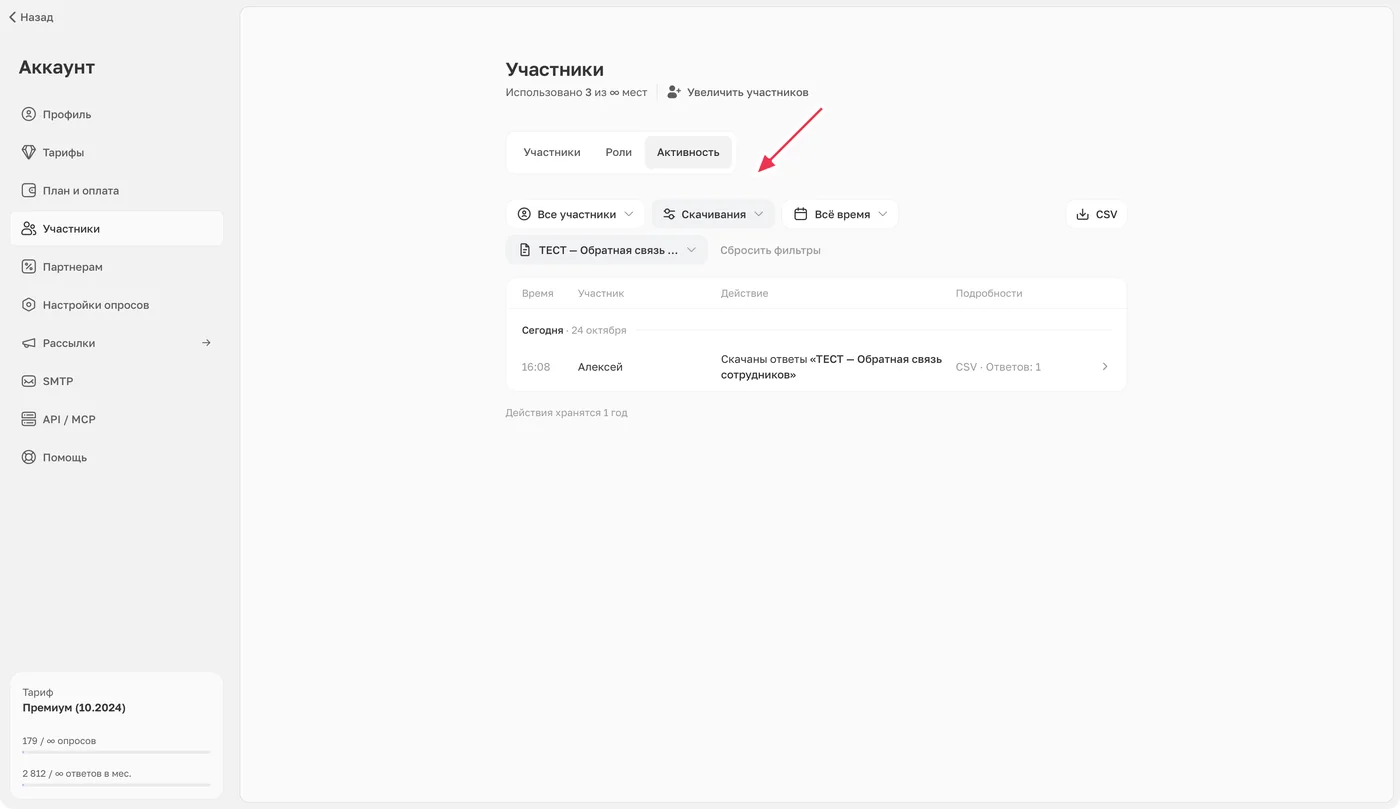Screen dimensions: 1400x809
Task: Open the Все участники dropdown
Action: coord(575,214)
